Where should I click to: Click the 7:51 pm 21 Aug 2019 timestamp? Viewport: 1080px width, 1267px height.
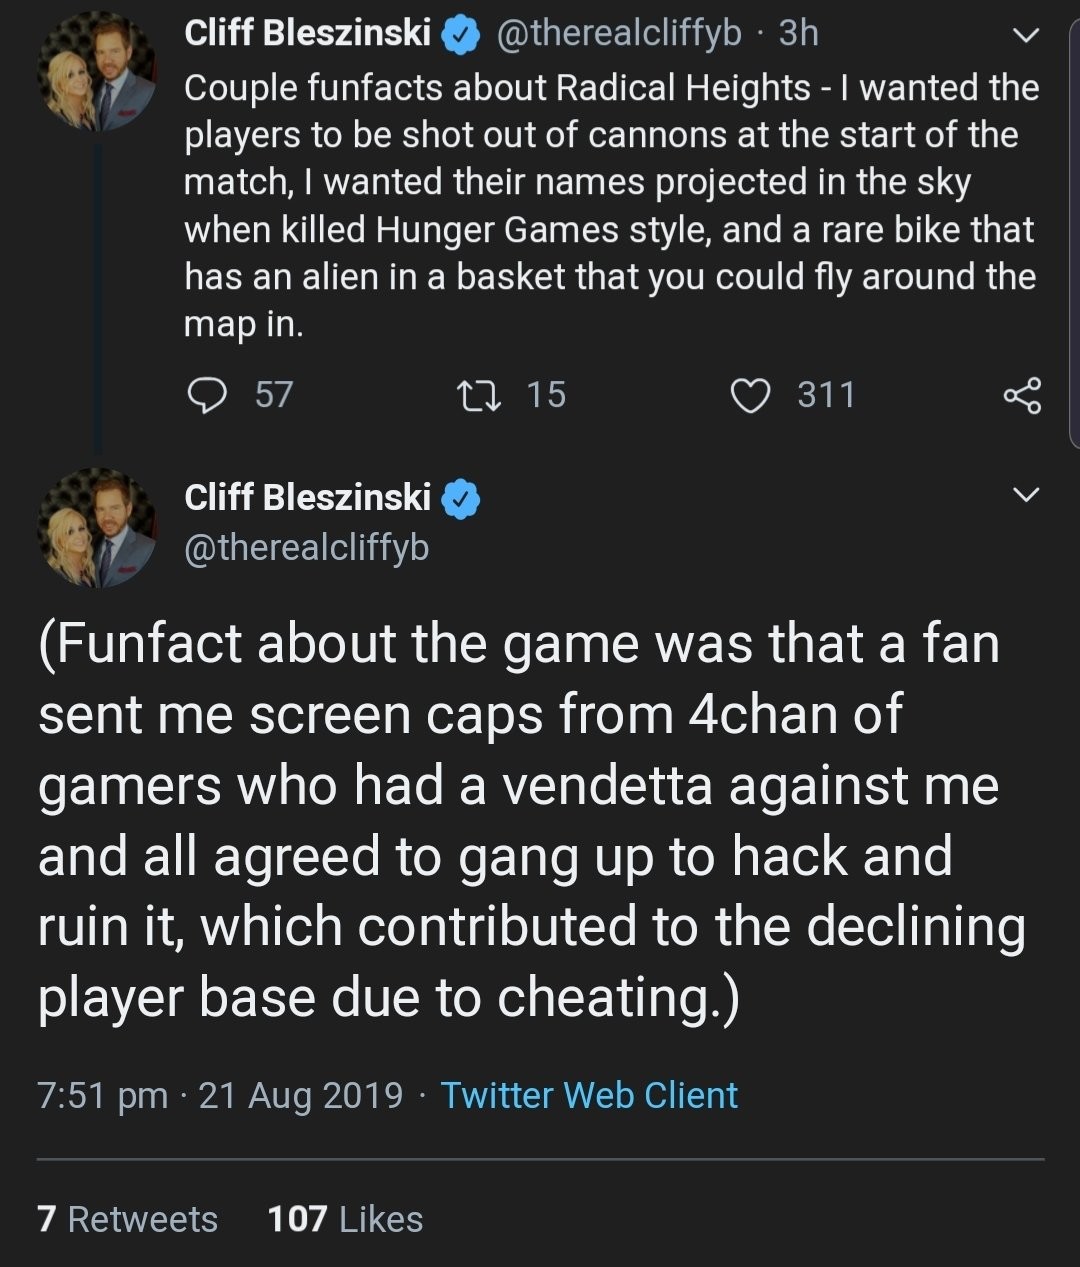coord(220,1096)
